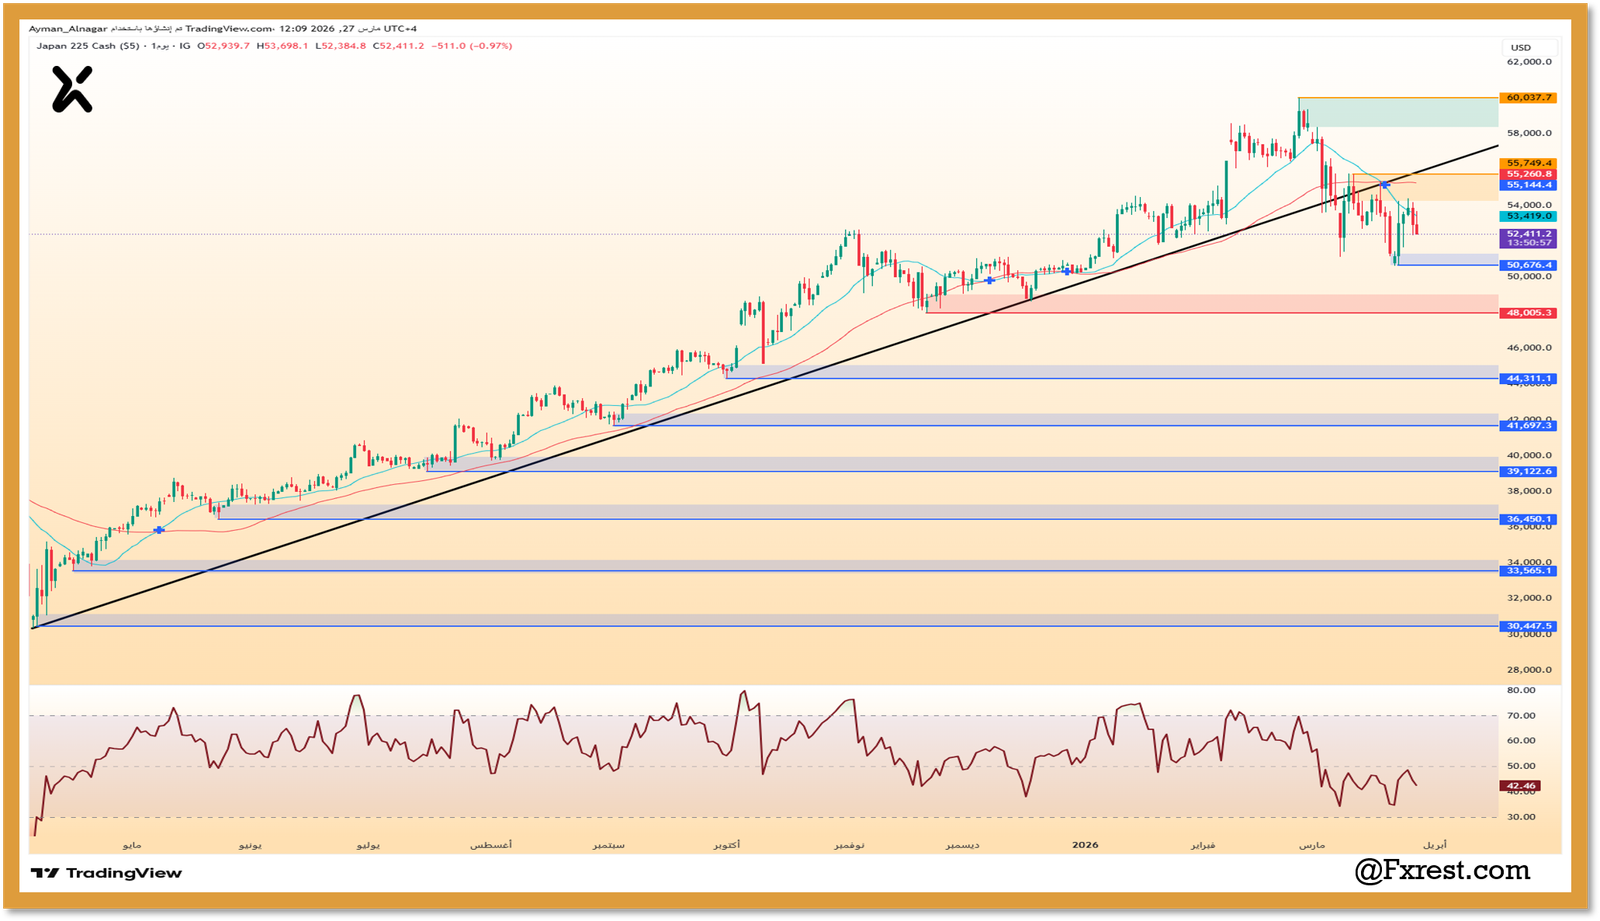Click the أكتوبر month label on time axis
Image resolution: width=1600 pixels, height=921 pixels.
coord(727,845)
